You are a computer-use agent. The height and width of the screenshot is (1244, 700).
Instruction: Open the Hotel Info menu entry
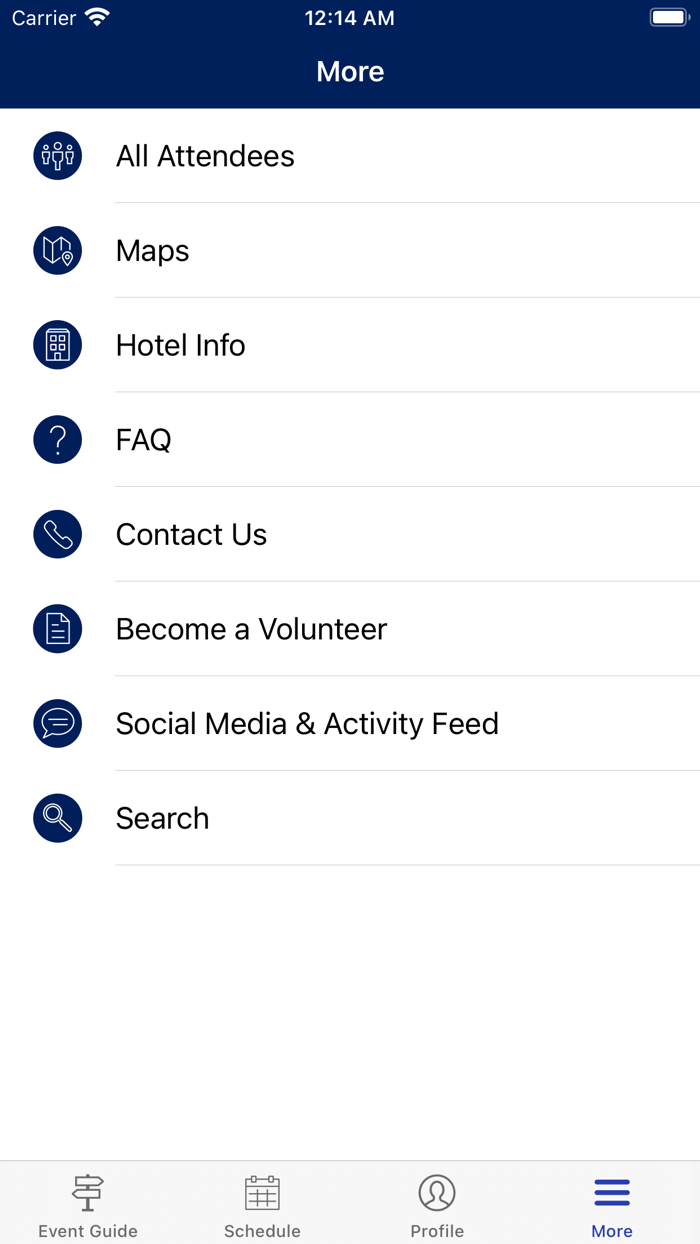pos(180,345)
